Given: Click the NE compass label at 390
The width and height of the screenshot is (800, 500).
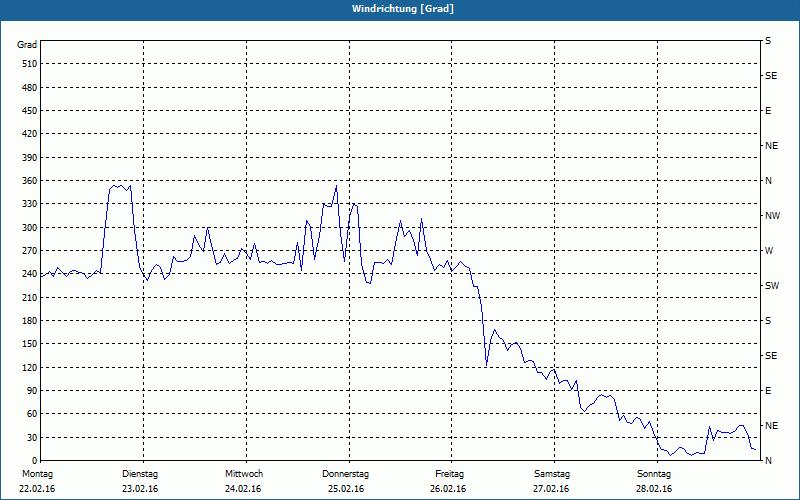Looking at the screenshot, I should tap(771, 146).
